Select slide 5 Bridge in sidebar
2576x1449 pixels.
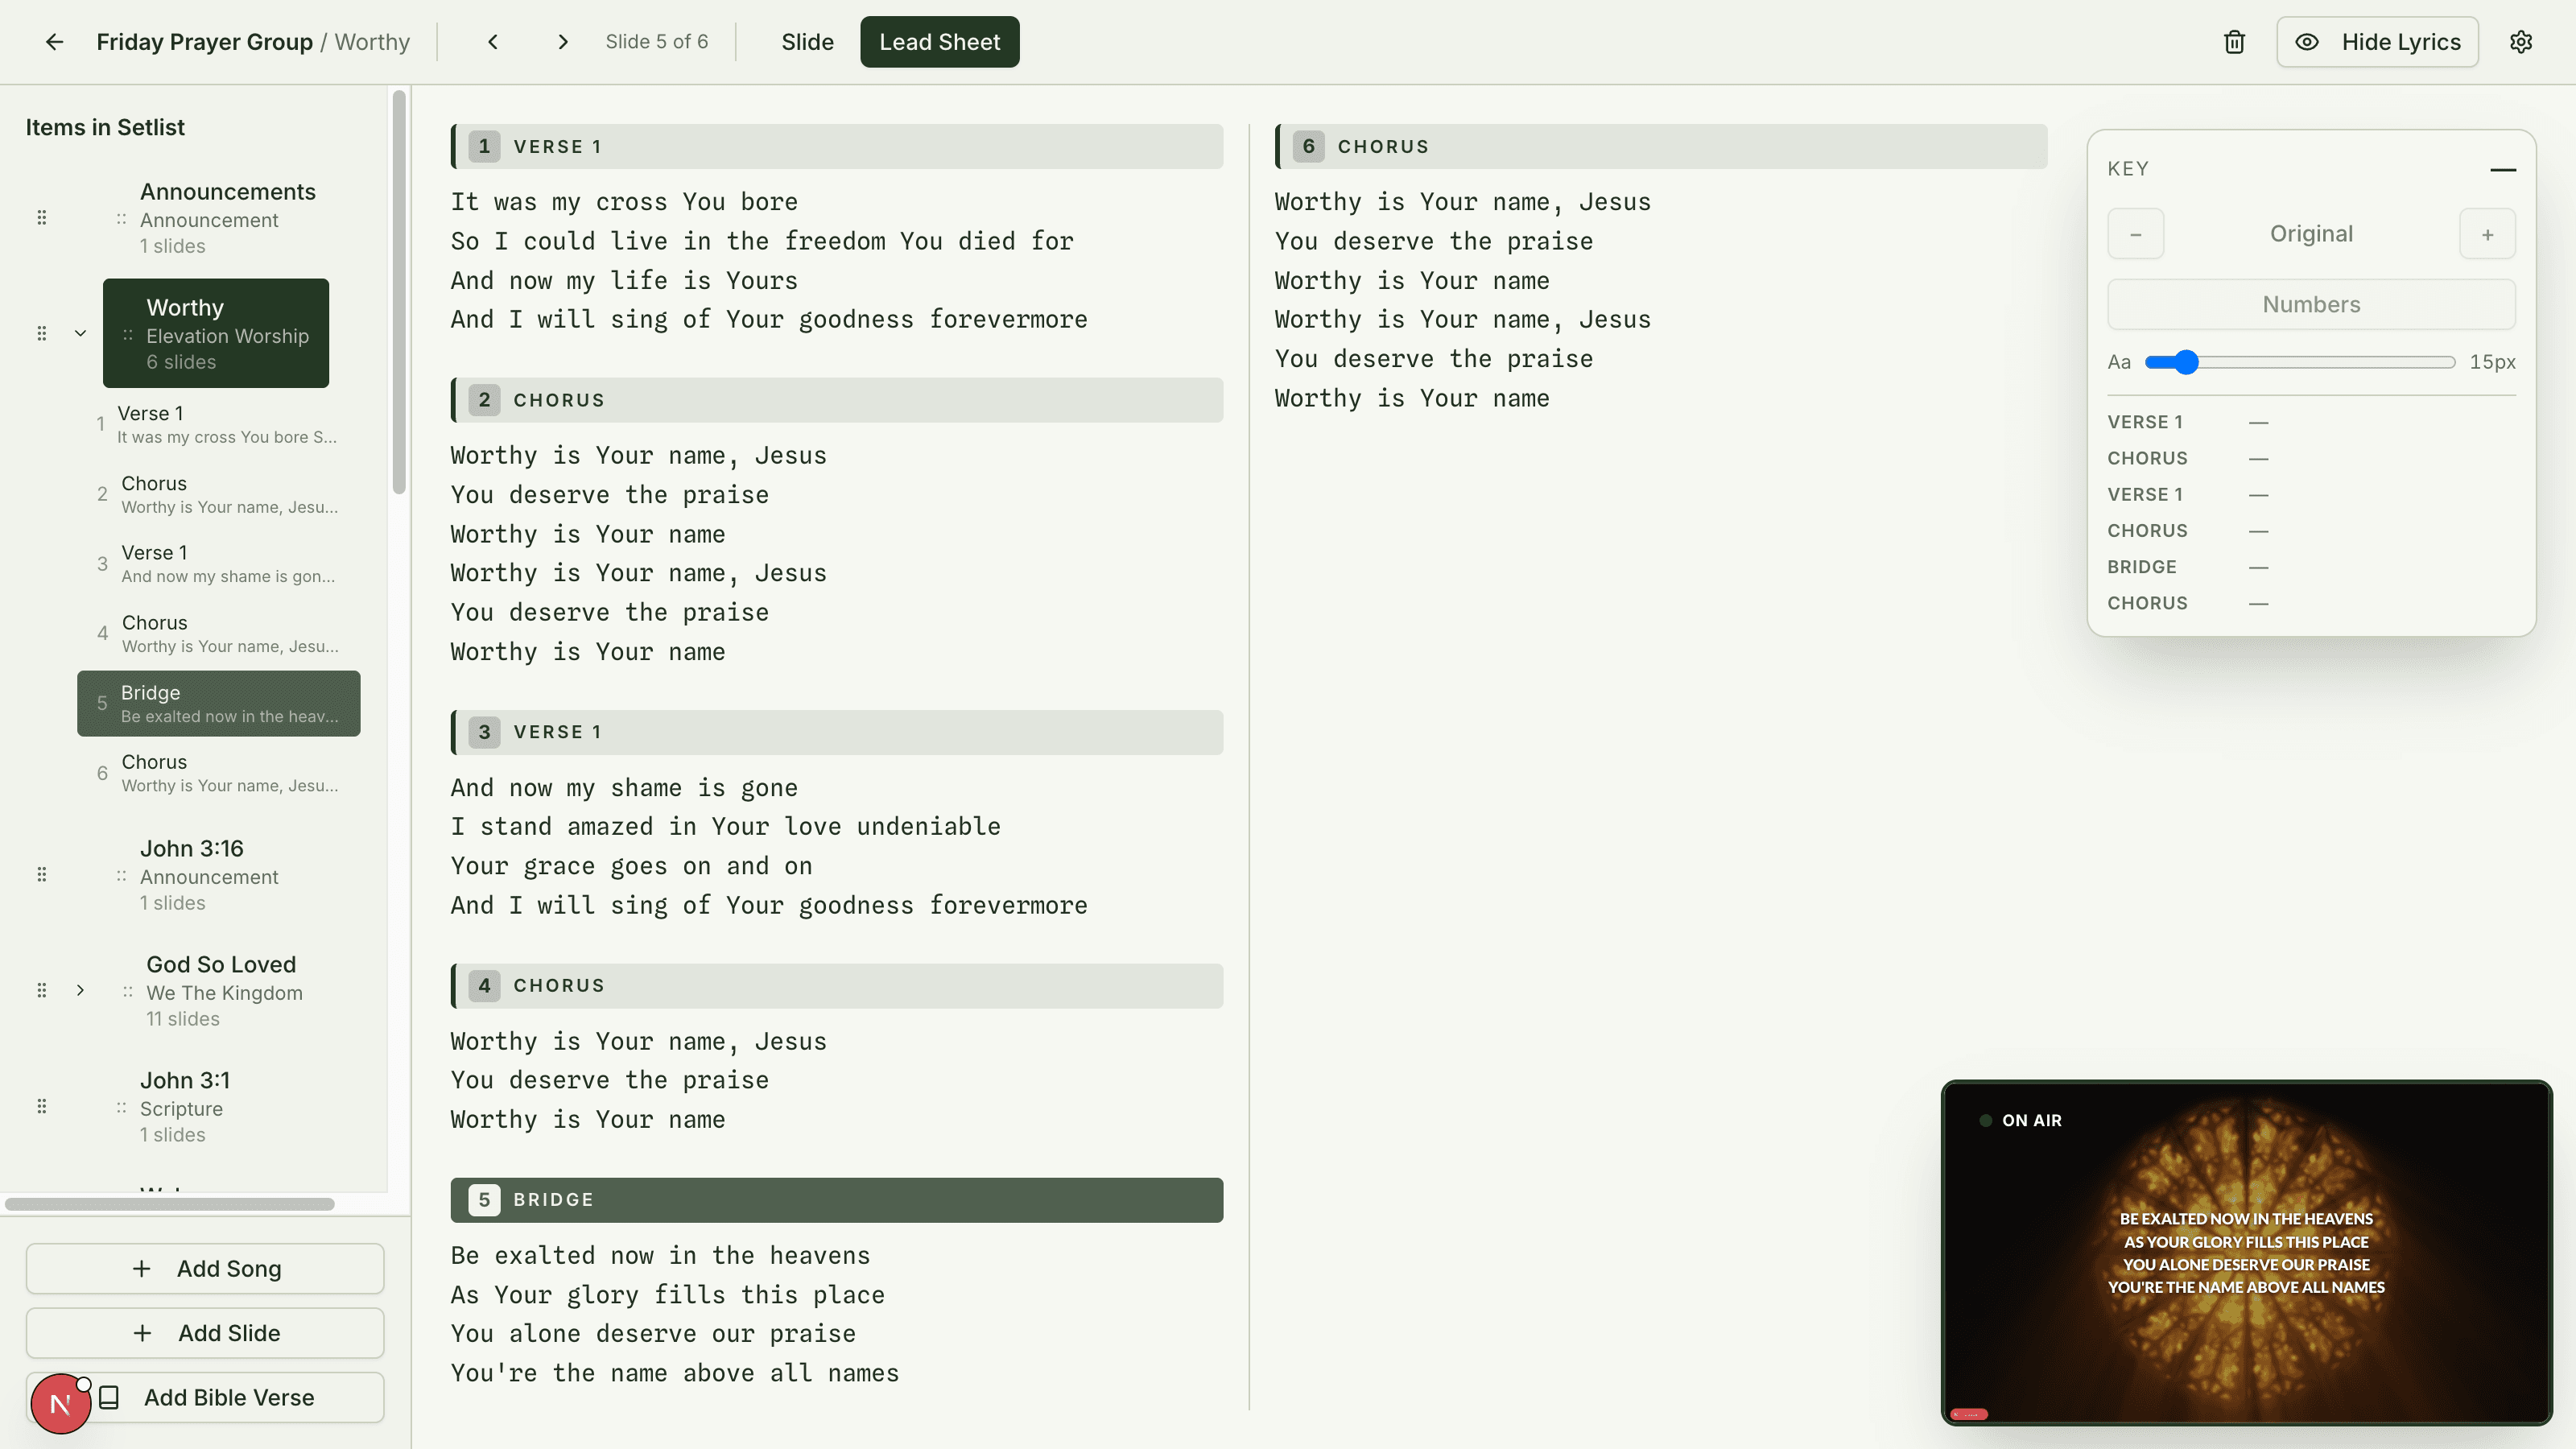point(219,704)
